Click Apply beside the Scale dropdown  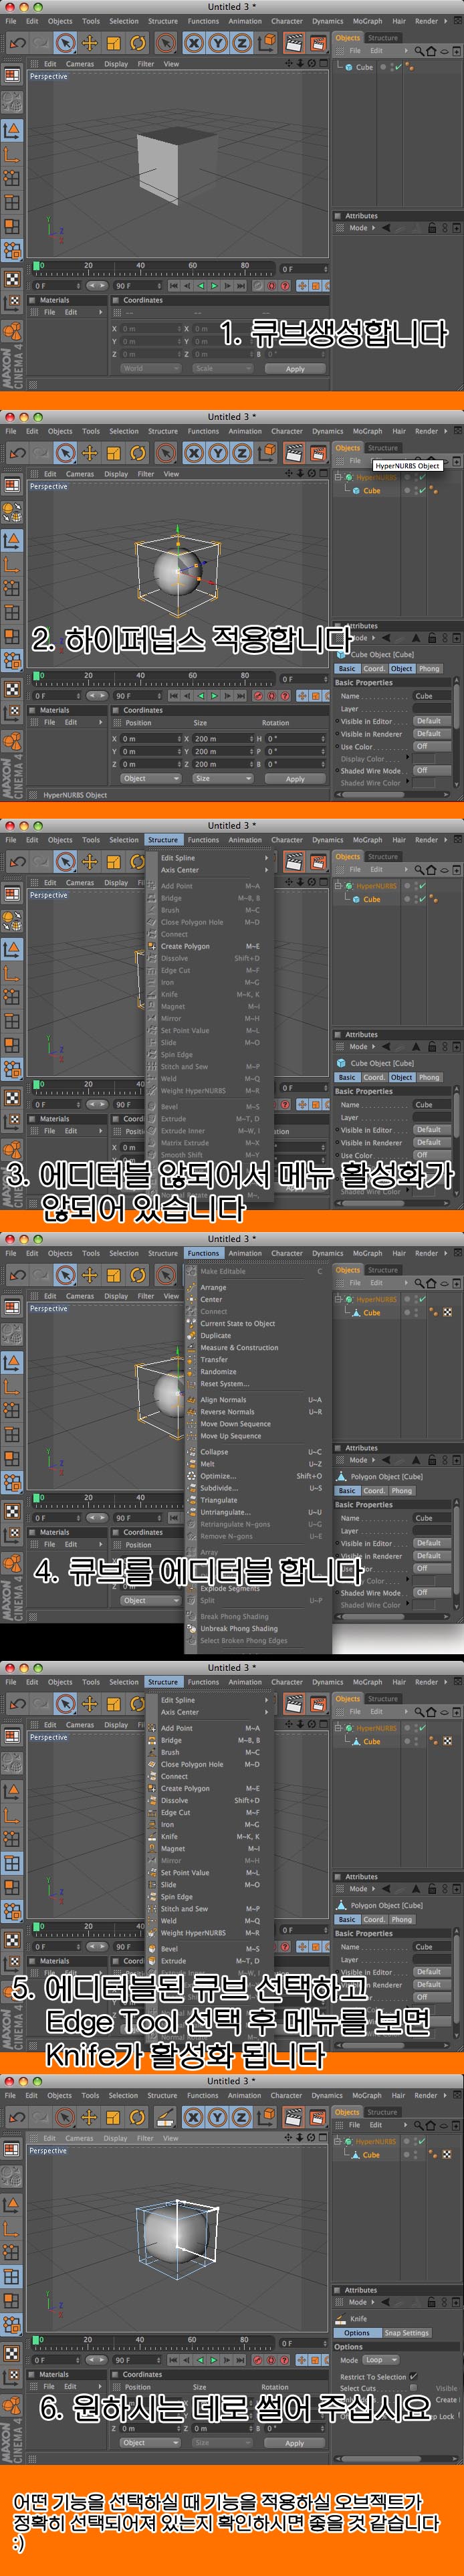click(x=295, y=368)
